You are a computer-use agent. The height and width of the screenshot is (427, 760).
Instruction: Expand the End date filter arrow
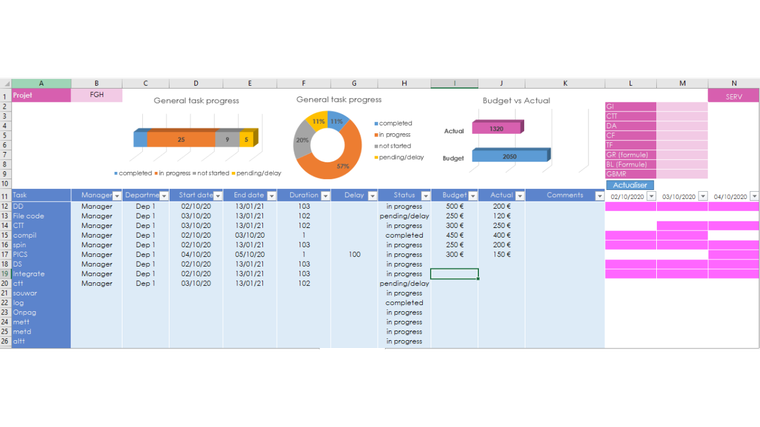[270, 196]
